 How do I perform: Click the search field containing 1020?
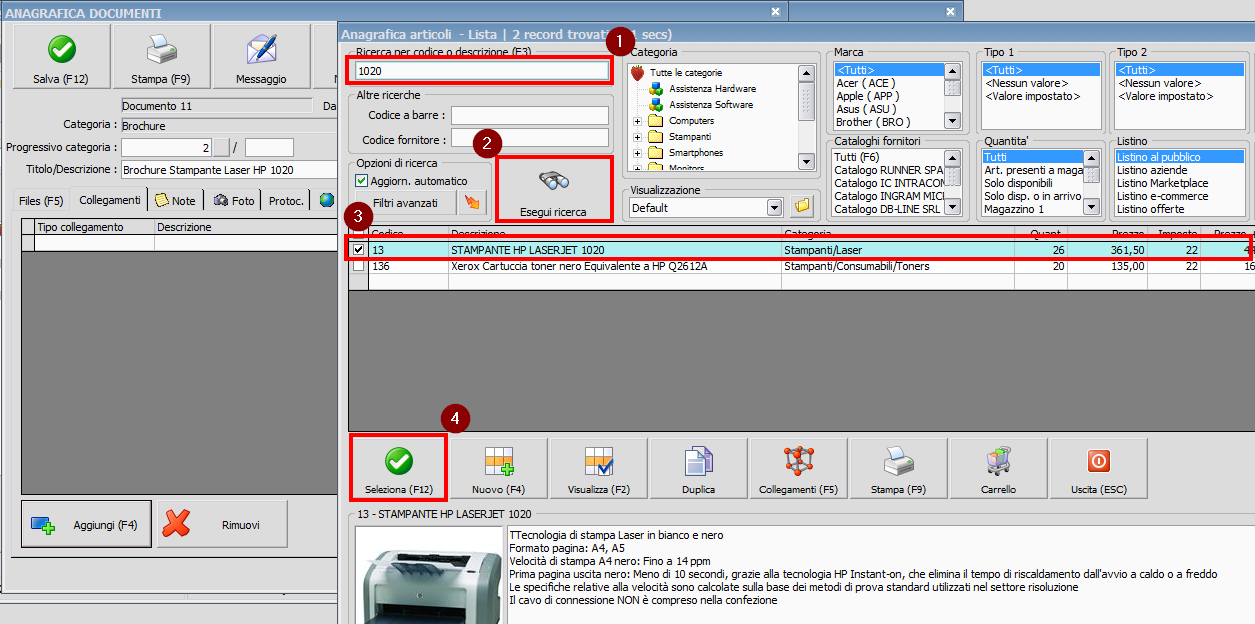click(x=481, y=71)
